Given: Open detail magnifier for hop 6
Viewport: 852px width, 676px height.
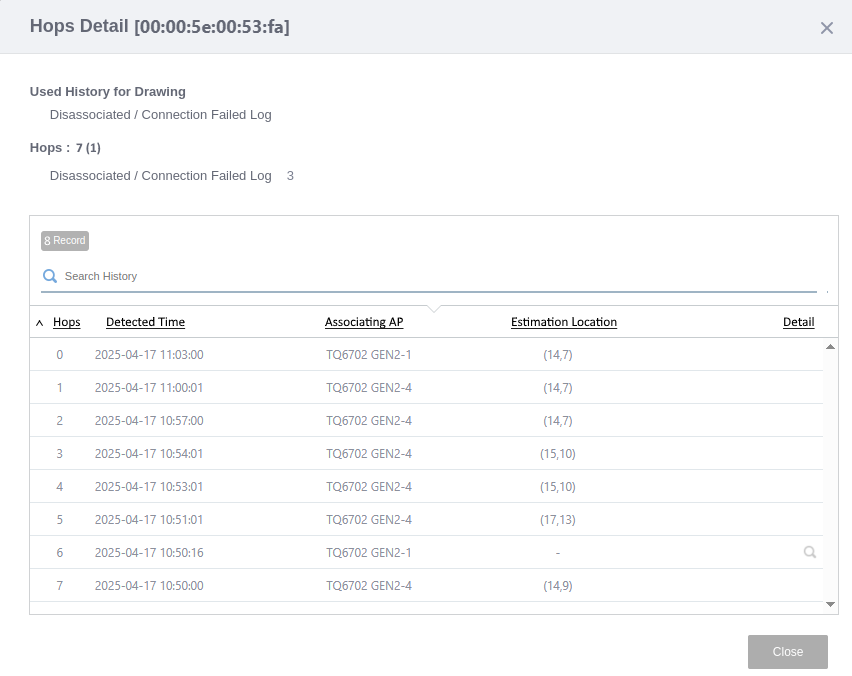Looking at the screenshot, I should (x=809, y=552).
